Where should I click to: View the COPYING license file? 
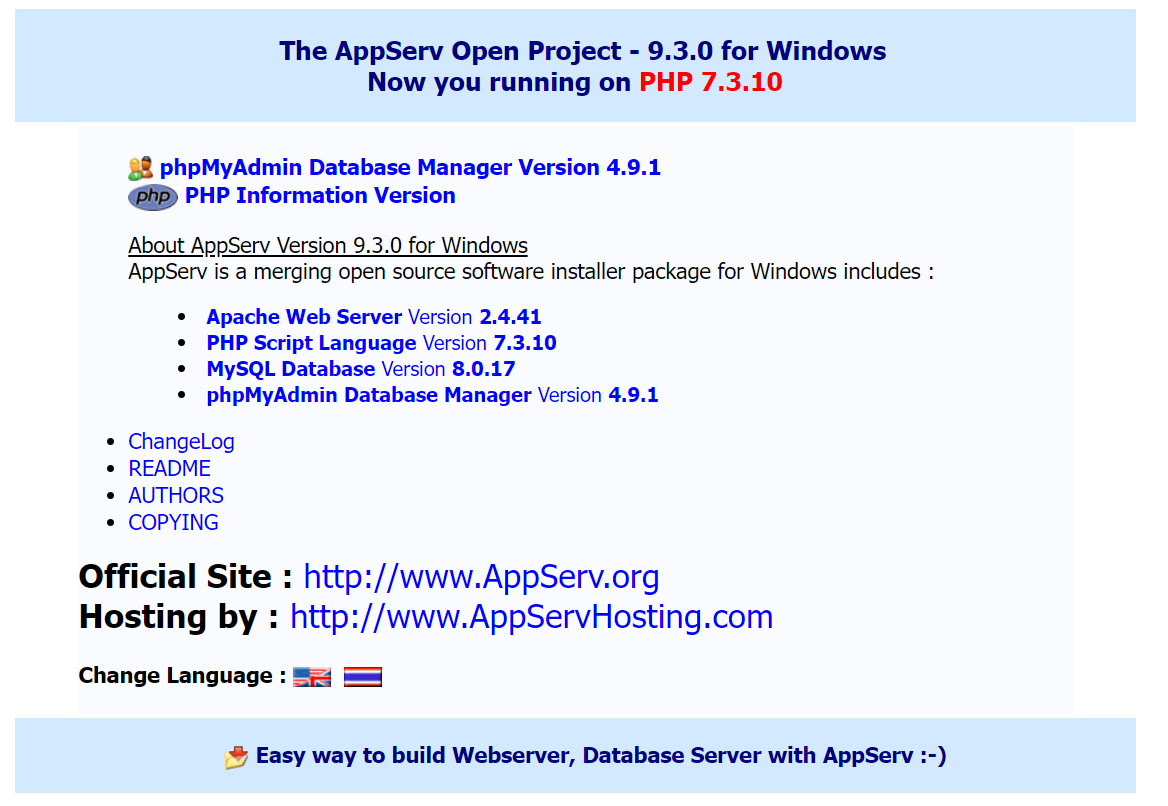[173, 522]
